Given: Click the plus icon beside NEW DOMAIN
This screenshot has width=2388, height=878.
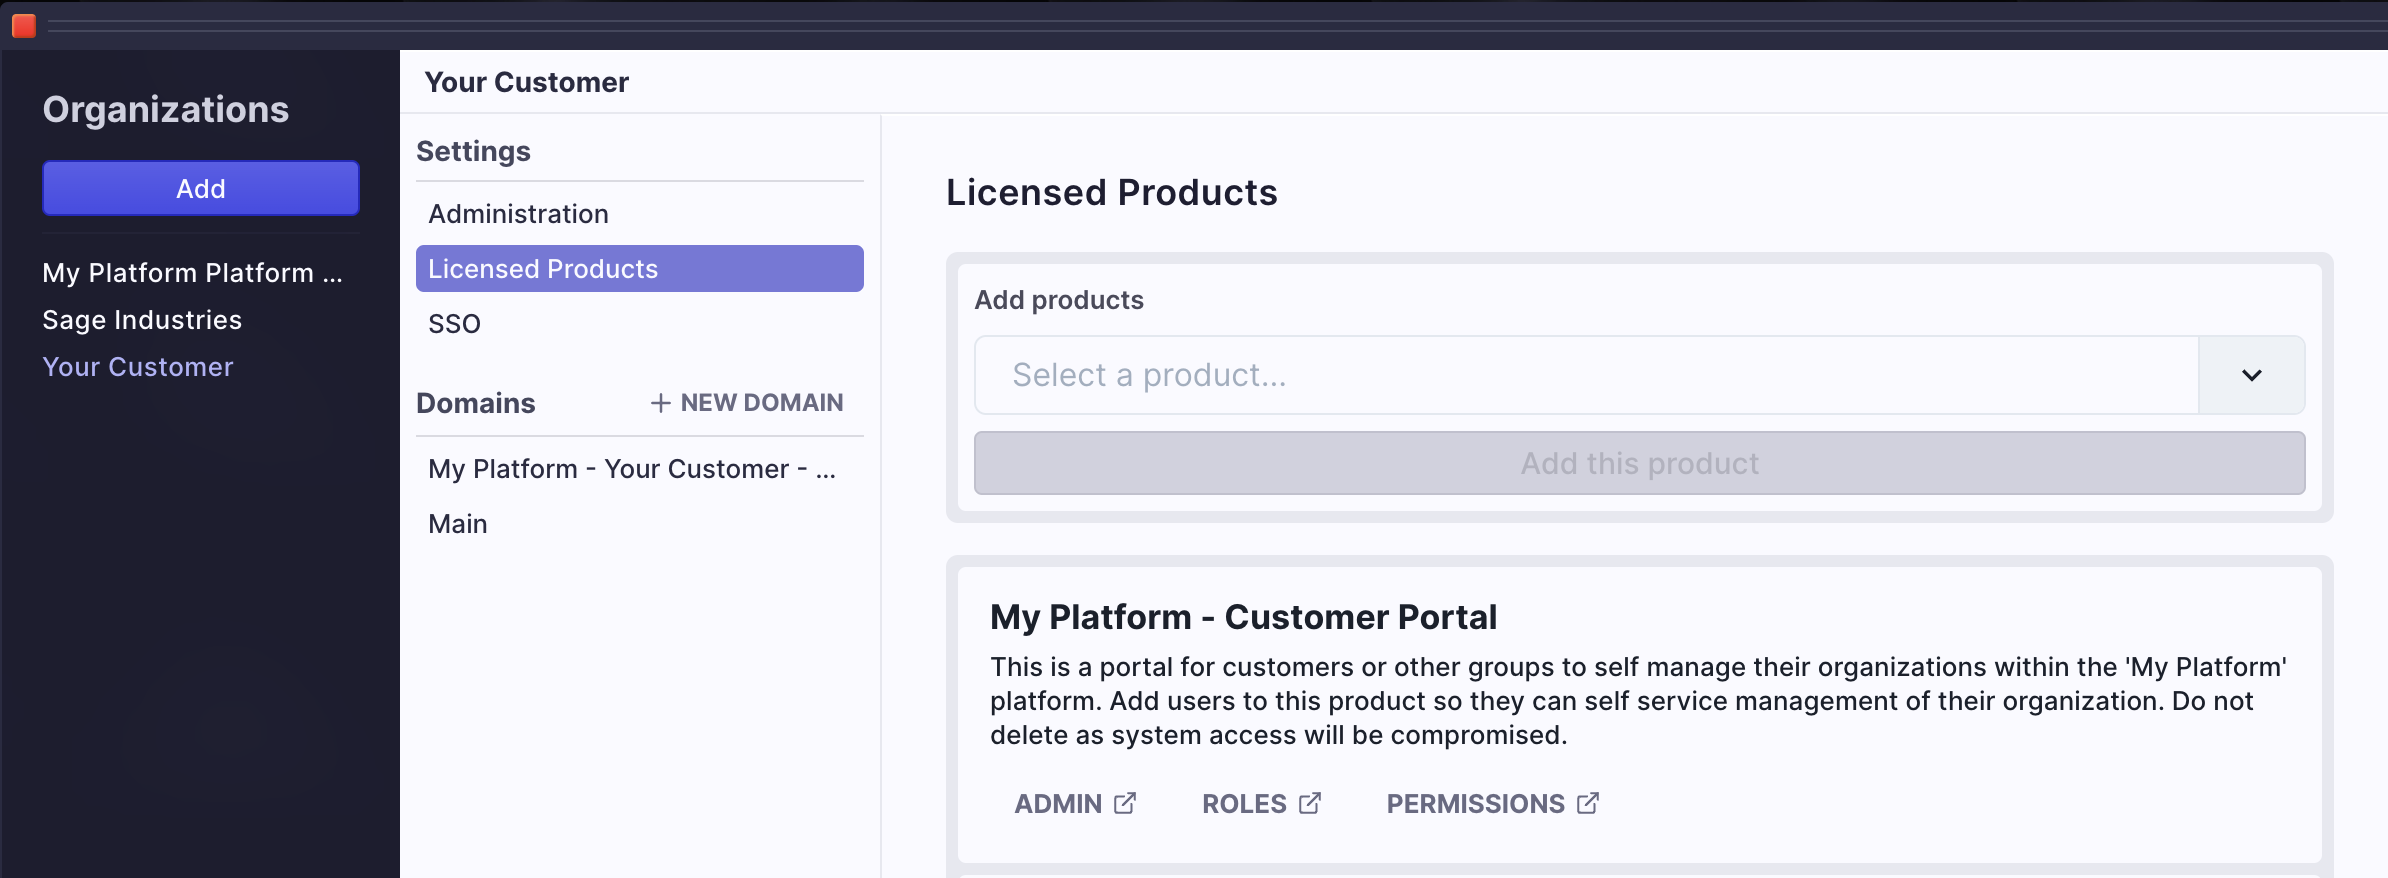Looking at the screenshot, I should point(660,403).
